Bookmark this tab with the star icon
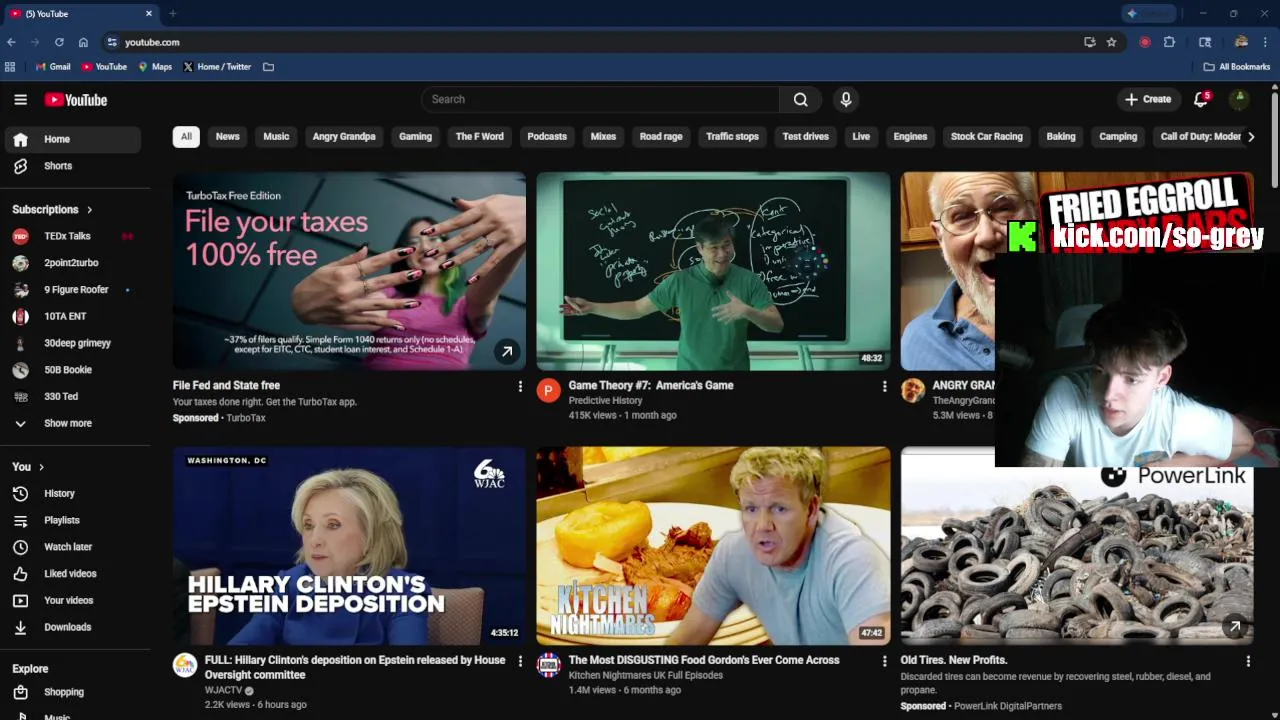 tap(1111, 42)
